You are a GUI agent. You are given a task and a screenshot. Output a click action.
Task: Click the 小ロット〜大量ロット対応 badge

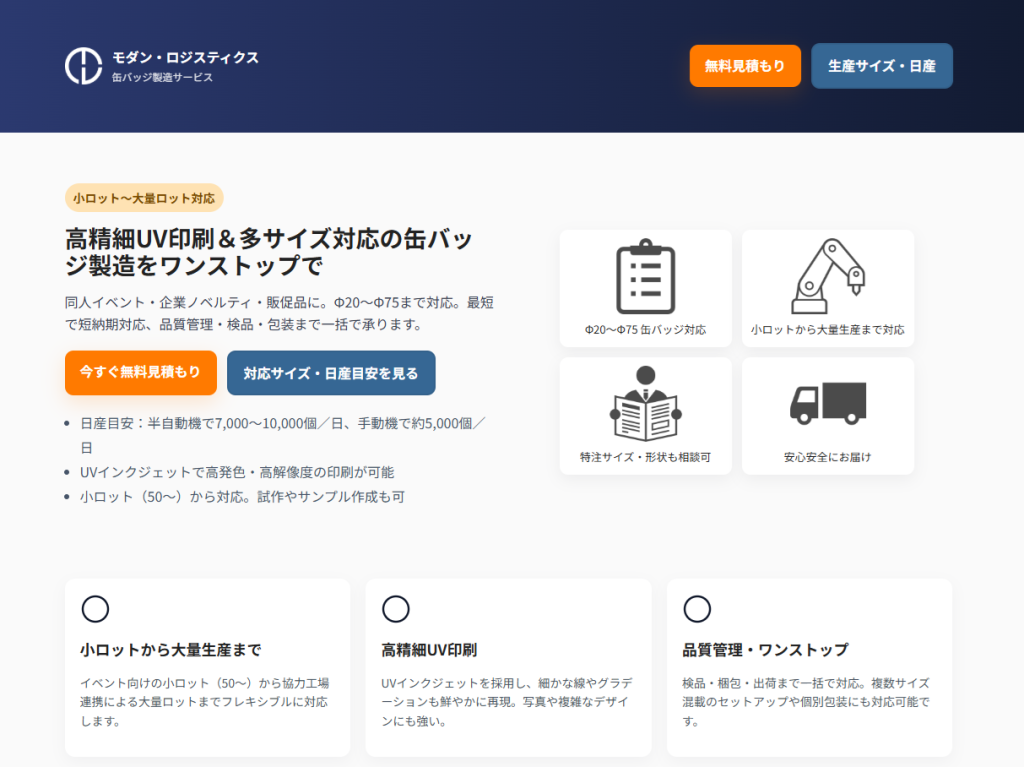(x=144, y=198)
